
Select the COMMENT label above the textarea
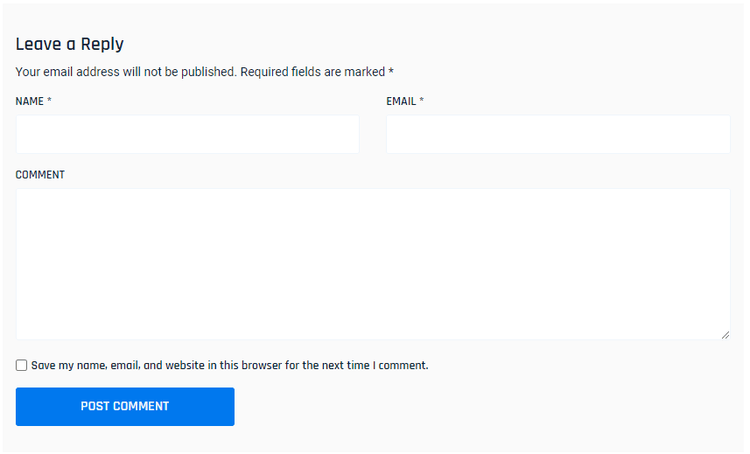pyautogui.click(x=40, y=175)
